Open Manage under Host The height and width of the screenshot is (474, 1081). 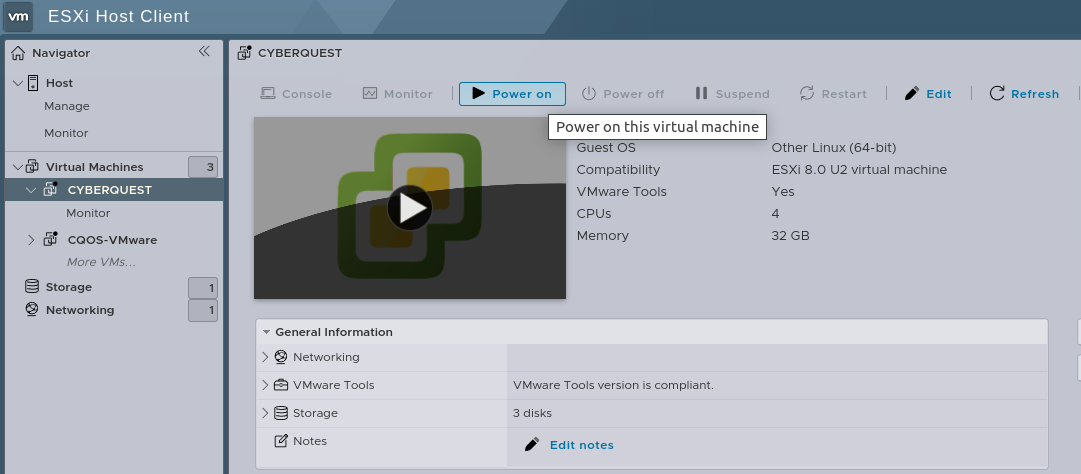click(67, 106)
